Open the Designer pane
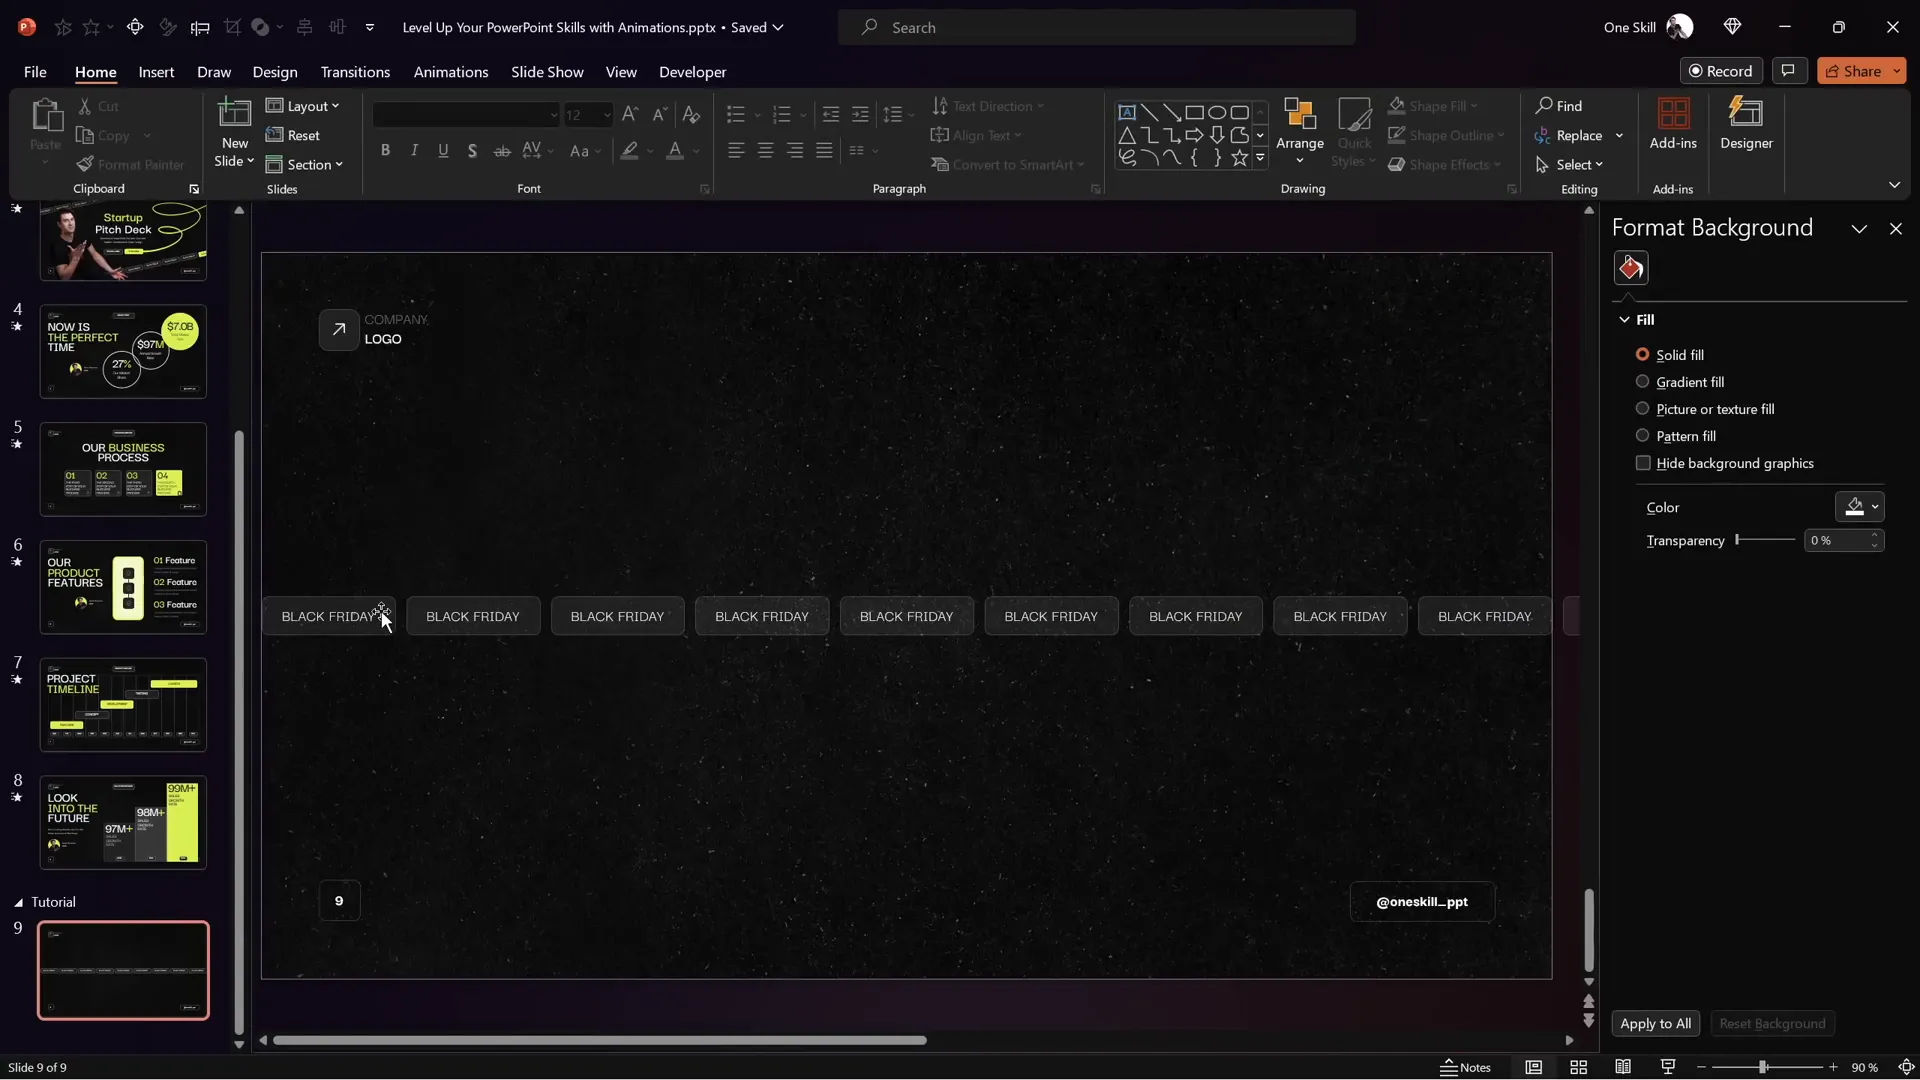The height and width of the screenshot is (1080, 1920). tap(1747, 124)
